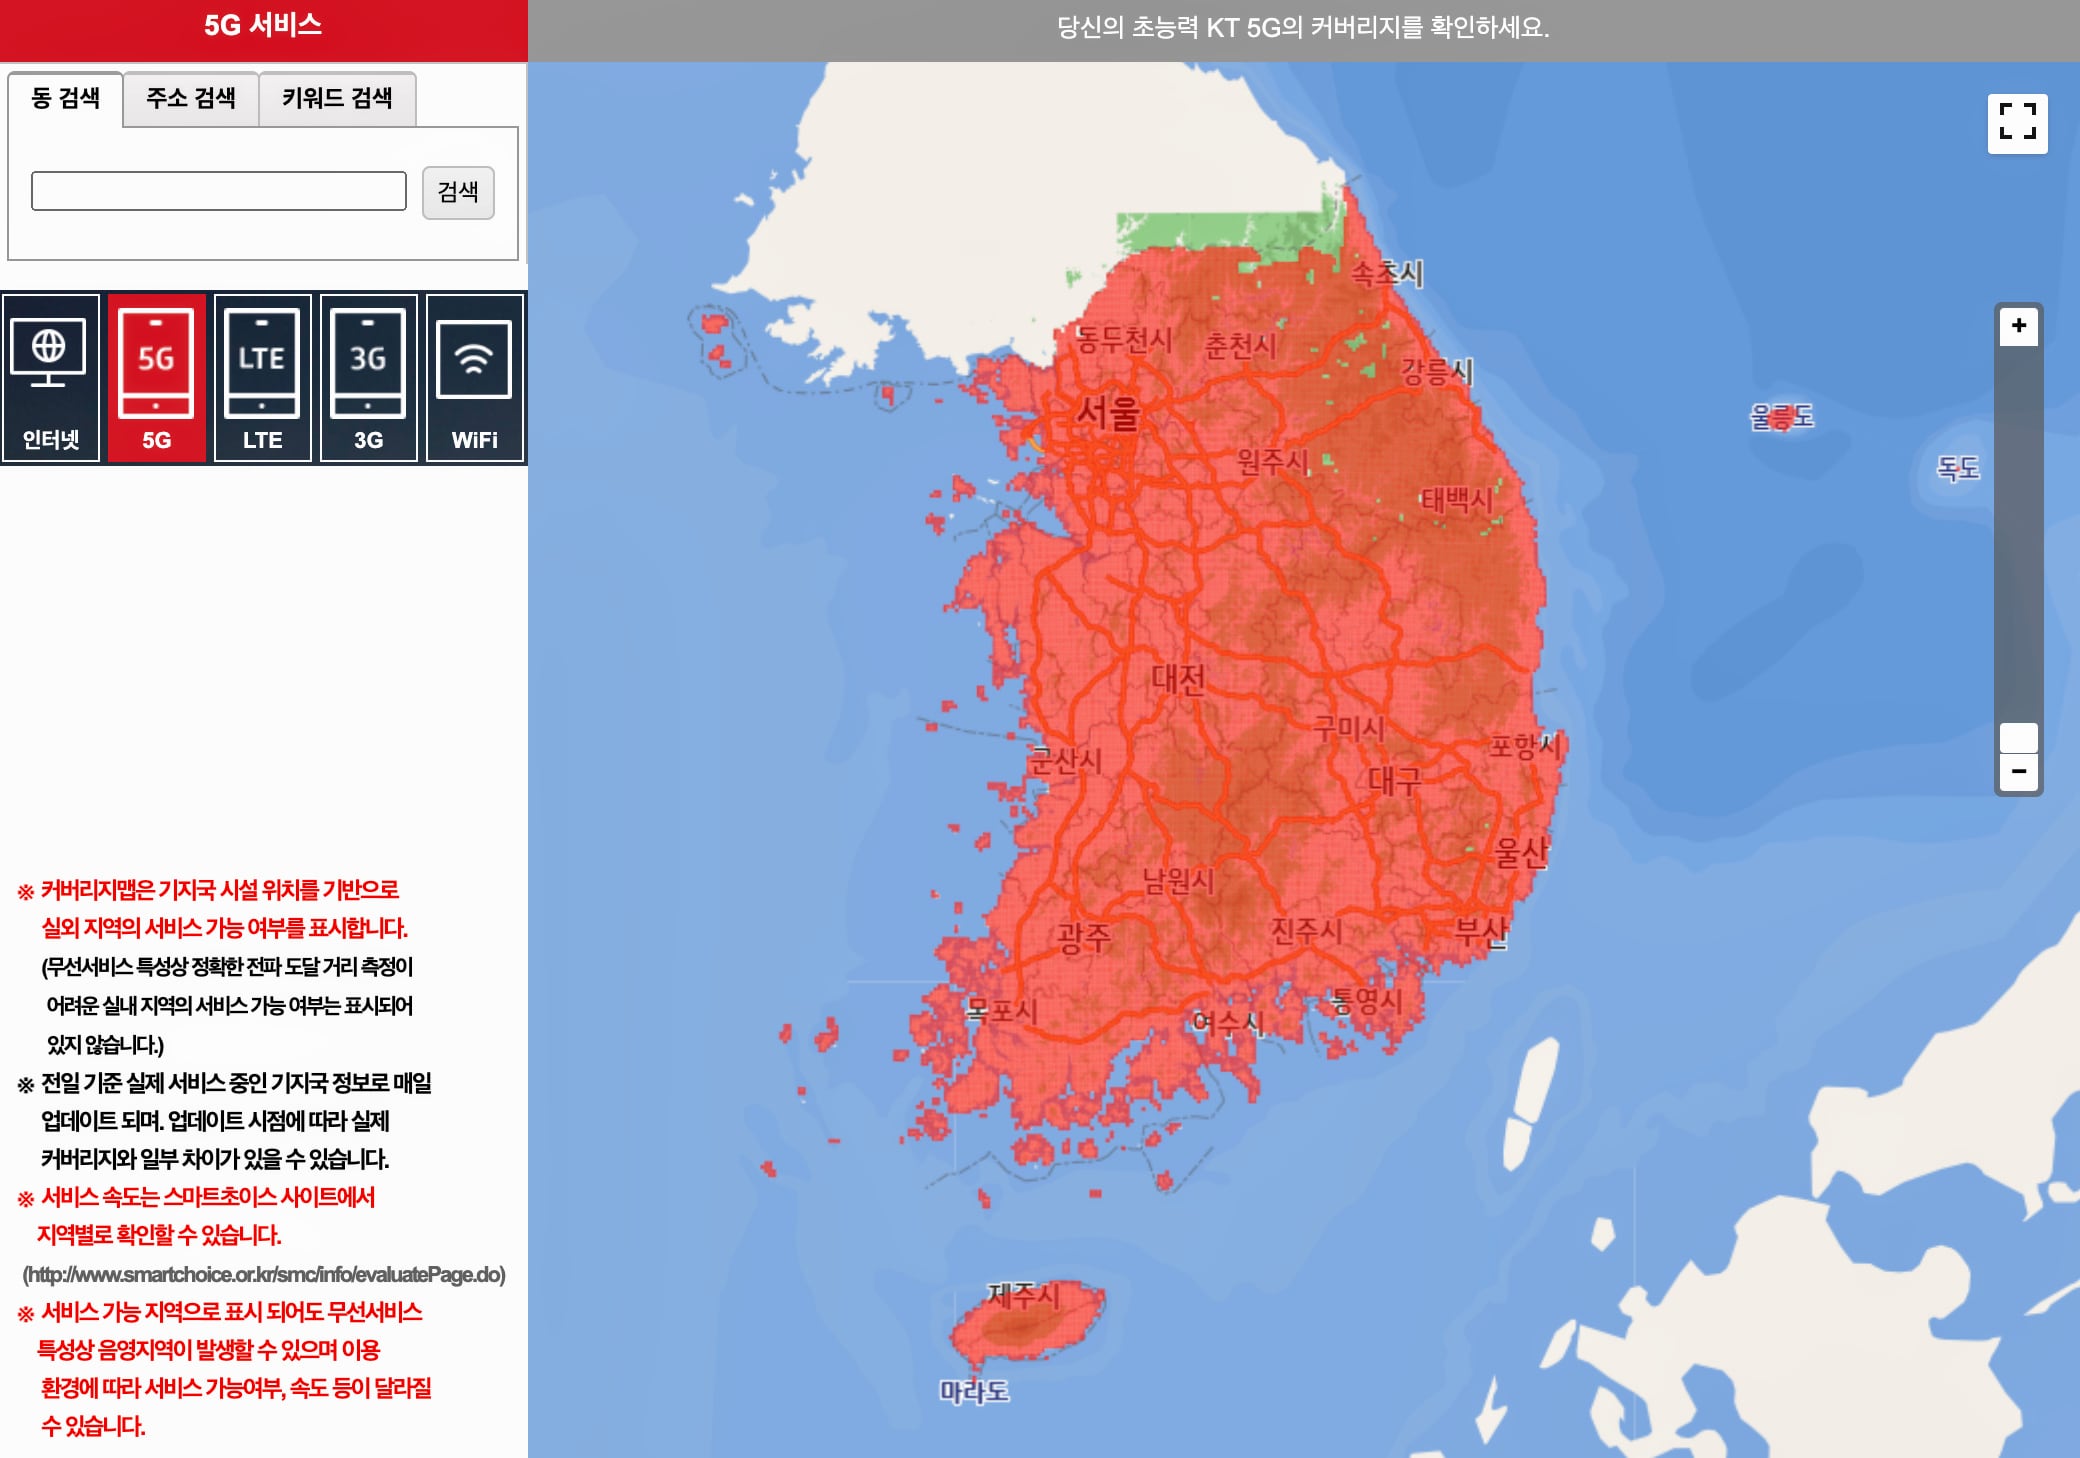Zoom out with the minus button
The width and height of the screenshot is (2080, 1458).
(x=2018, y=772)
